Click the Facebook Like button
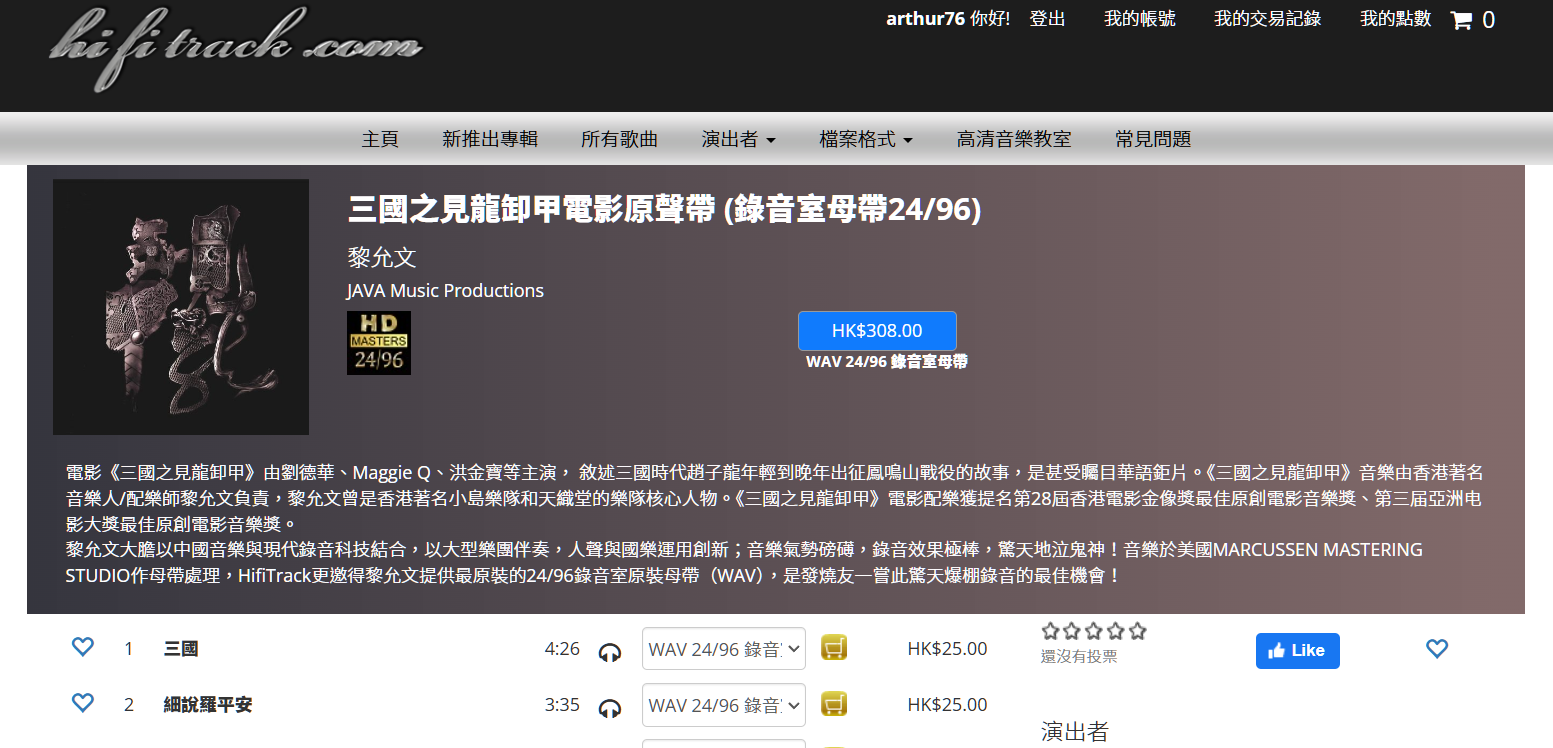The width and height of the screenshot is (1553, 748). click(x=1297, y=650)
